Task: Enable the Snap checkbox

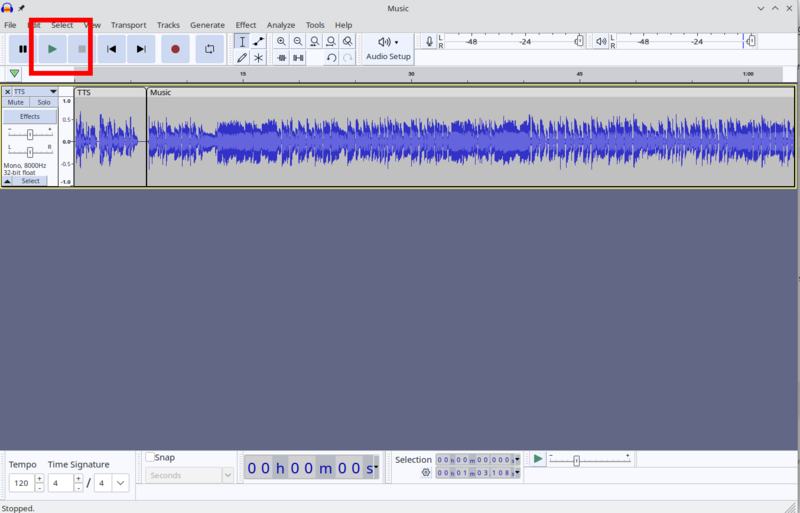Action: pyautogui.click(x=150, y=457)
